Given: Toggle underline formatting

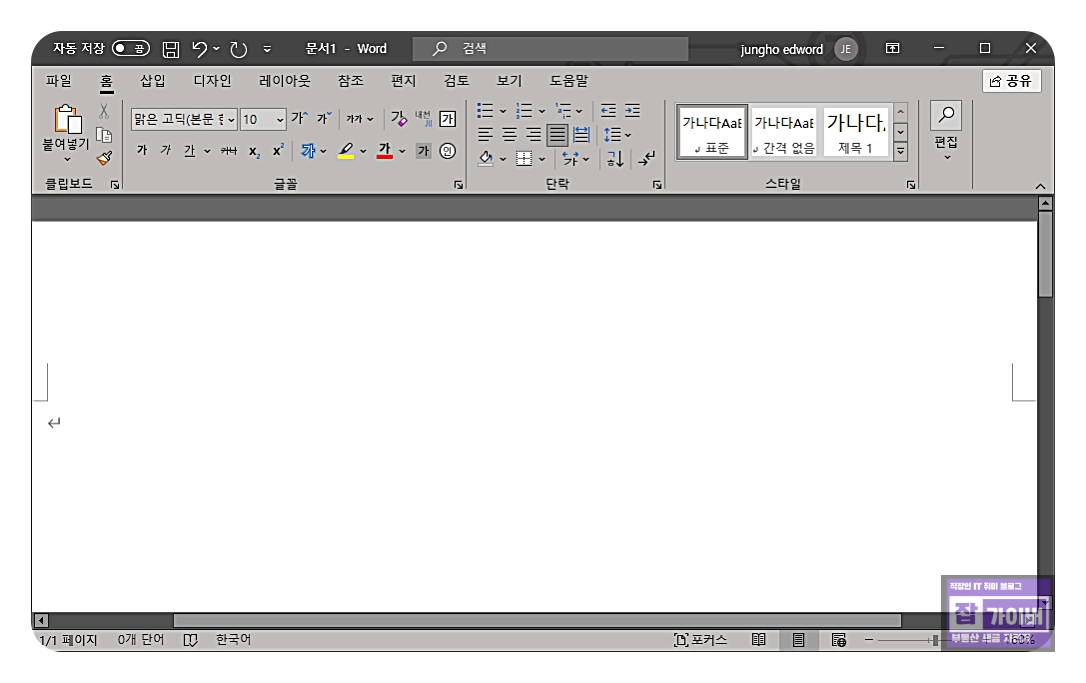Looking at the screenshot, I should click(189, 150).
